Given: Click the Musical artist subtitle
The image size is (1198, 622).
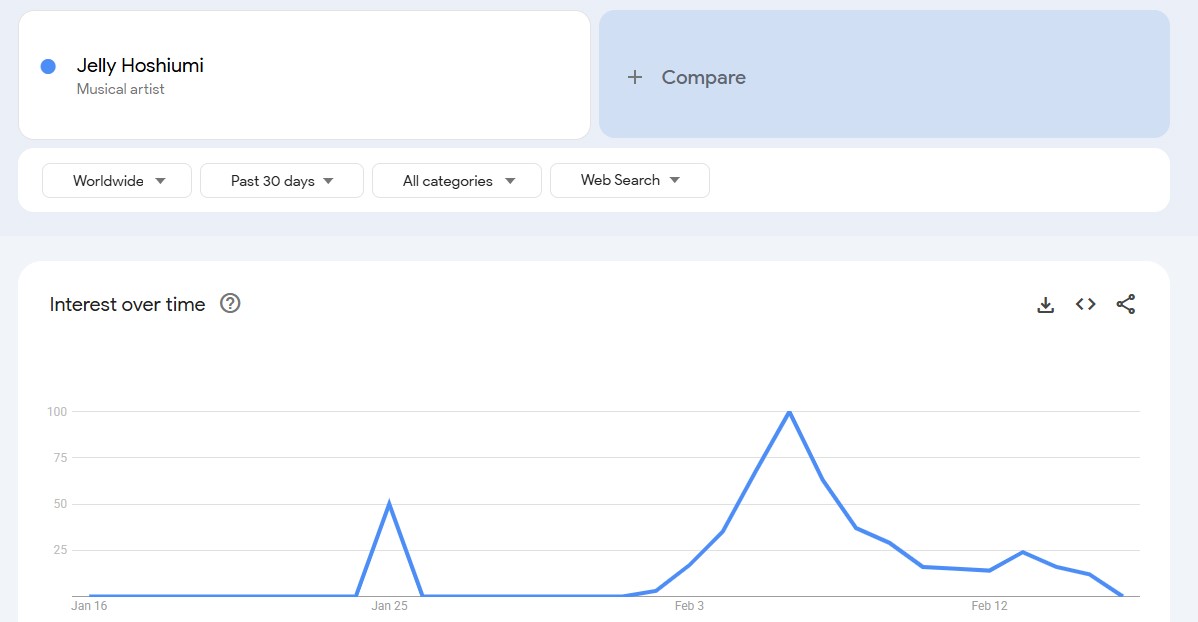Looking at the screenshot, I should pos(121,89).
